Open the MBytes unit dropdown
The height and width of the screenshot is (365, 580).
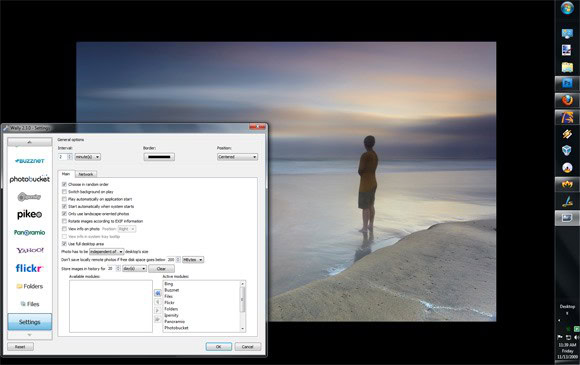(193, 260)
